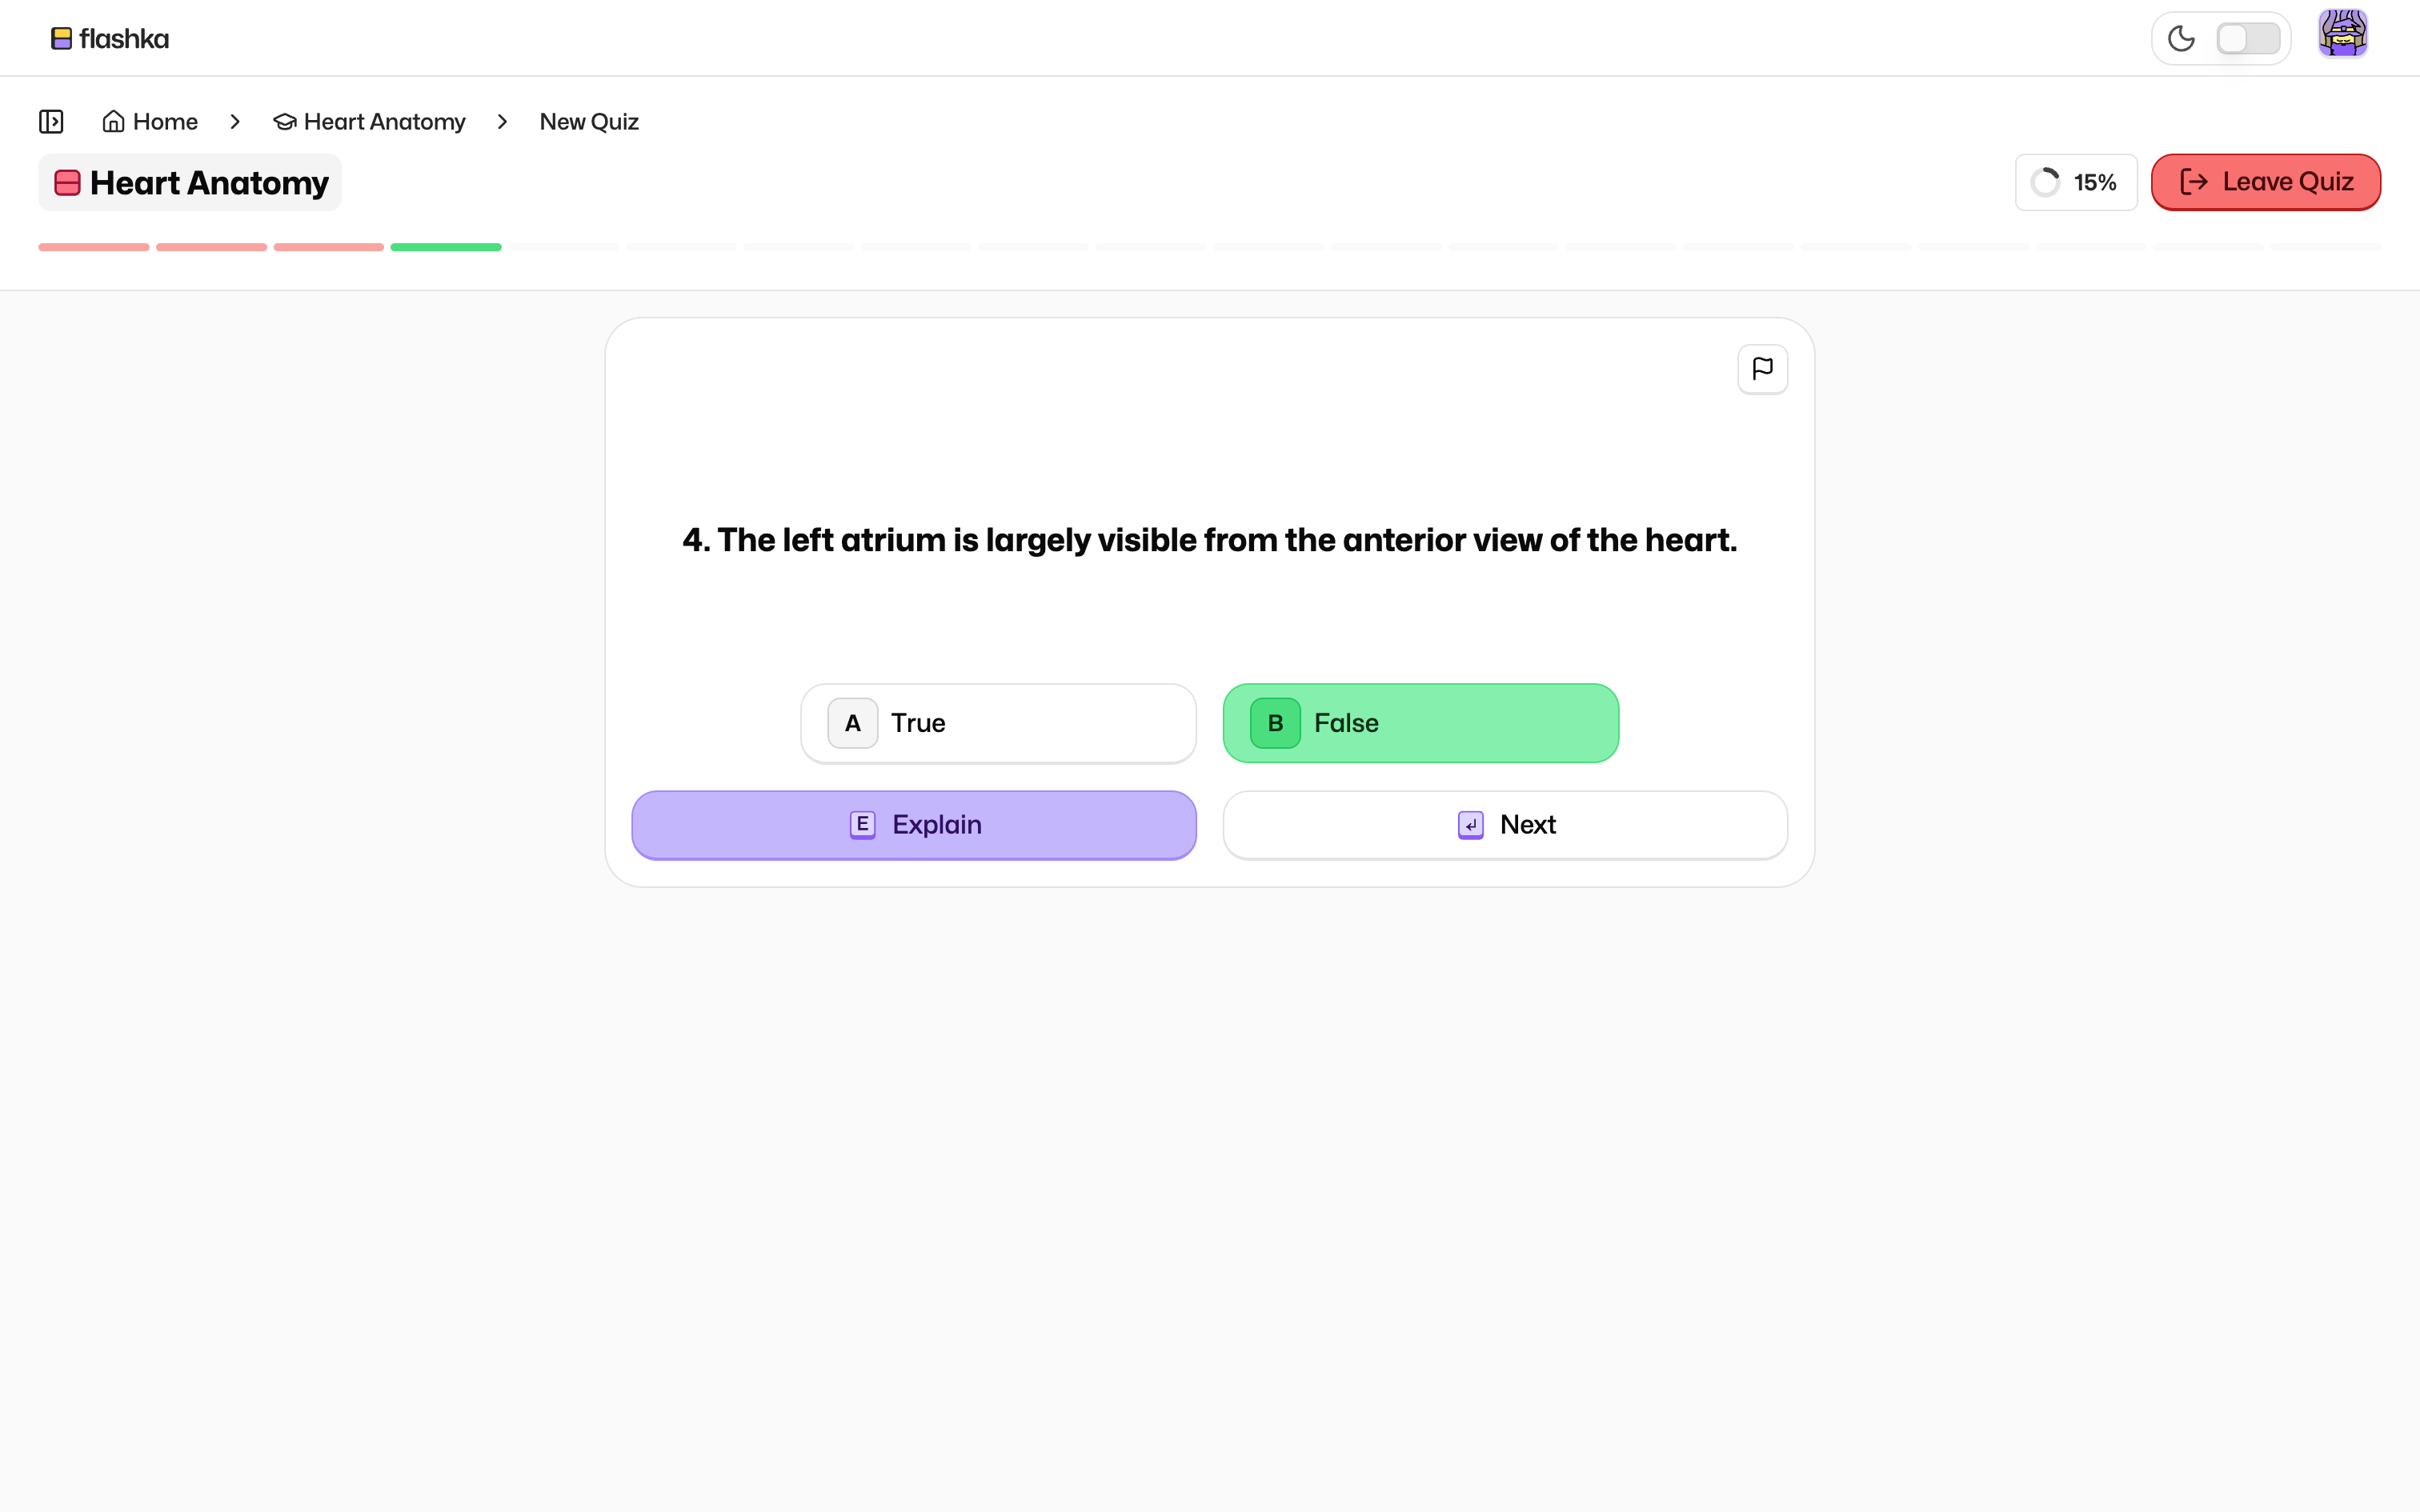Screen dimensions: 2420x1512
Task: Click the 15% progress spinner indicator
Action: coord(2045,183)
